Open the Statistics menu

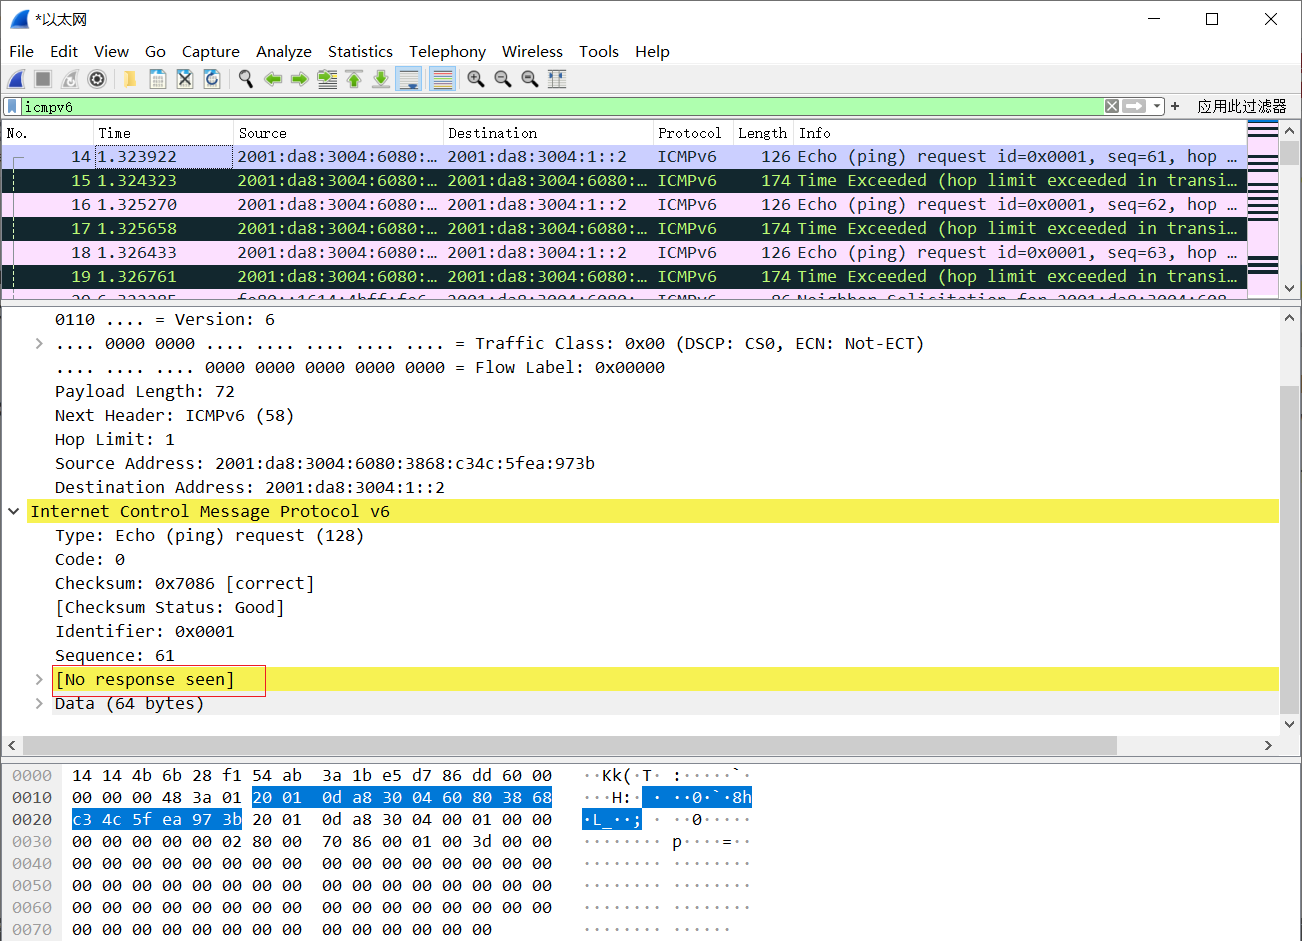coord(360,51)
